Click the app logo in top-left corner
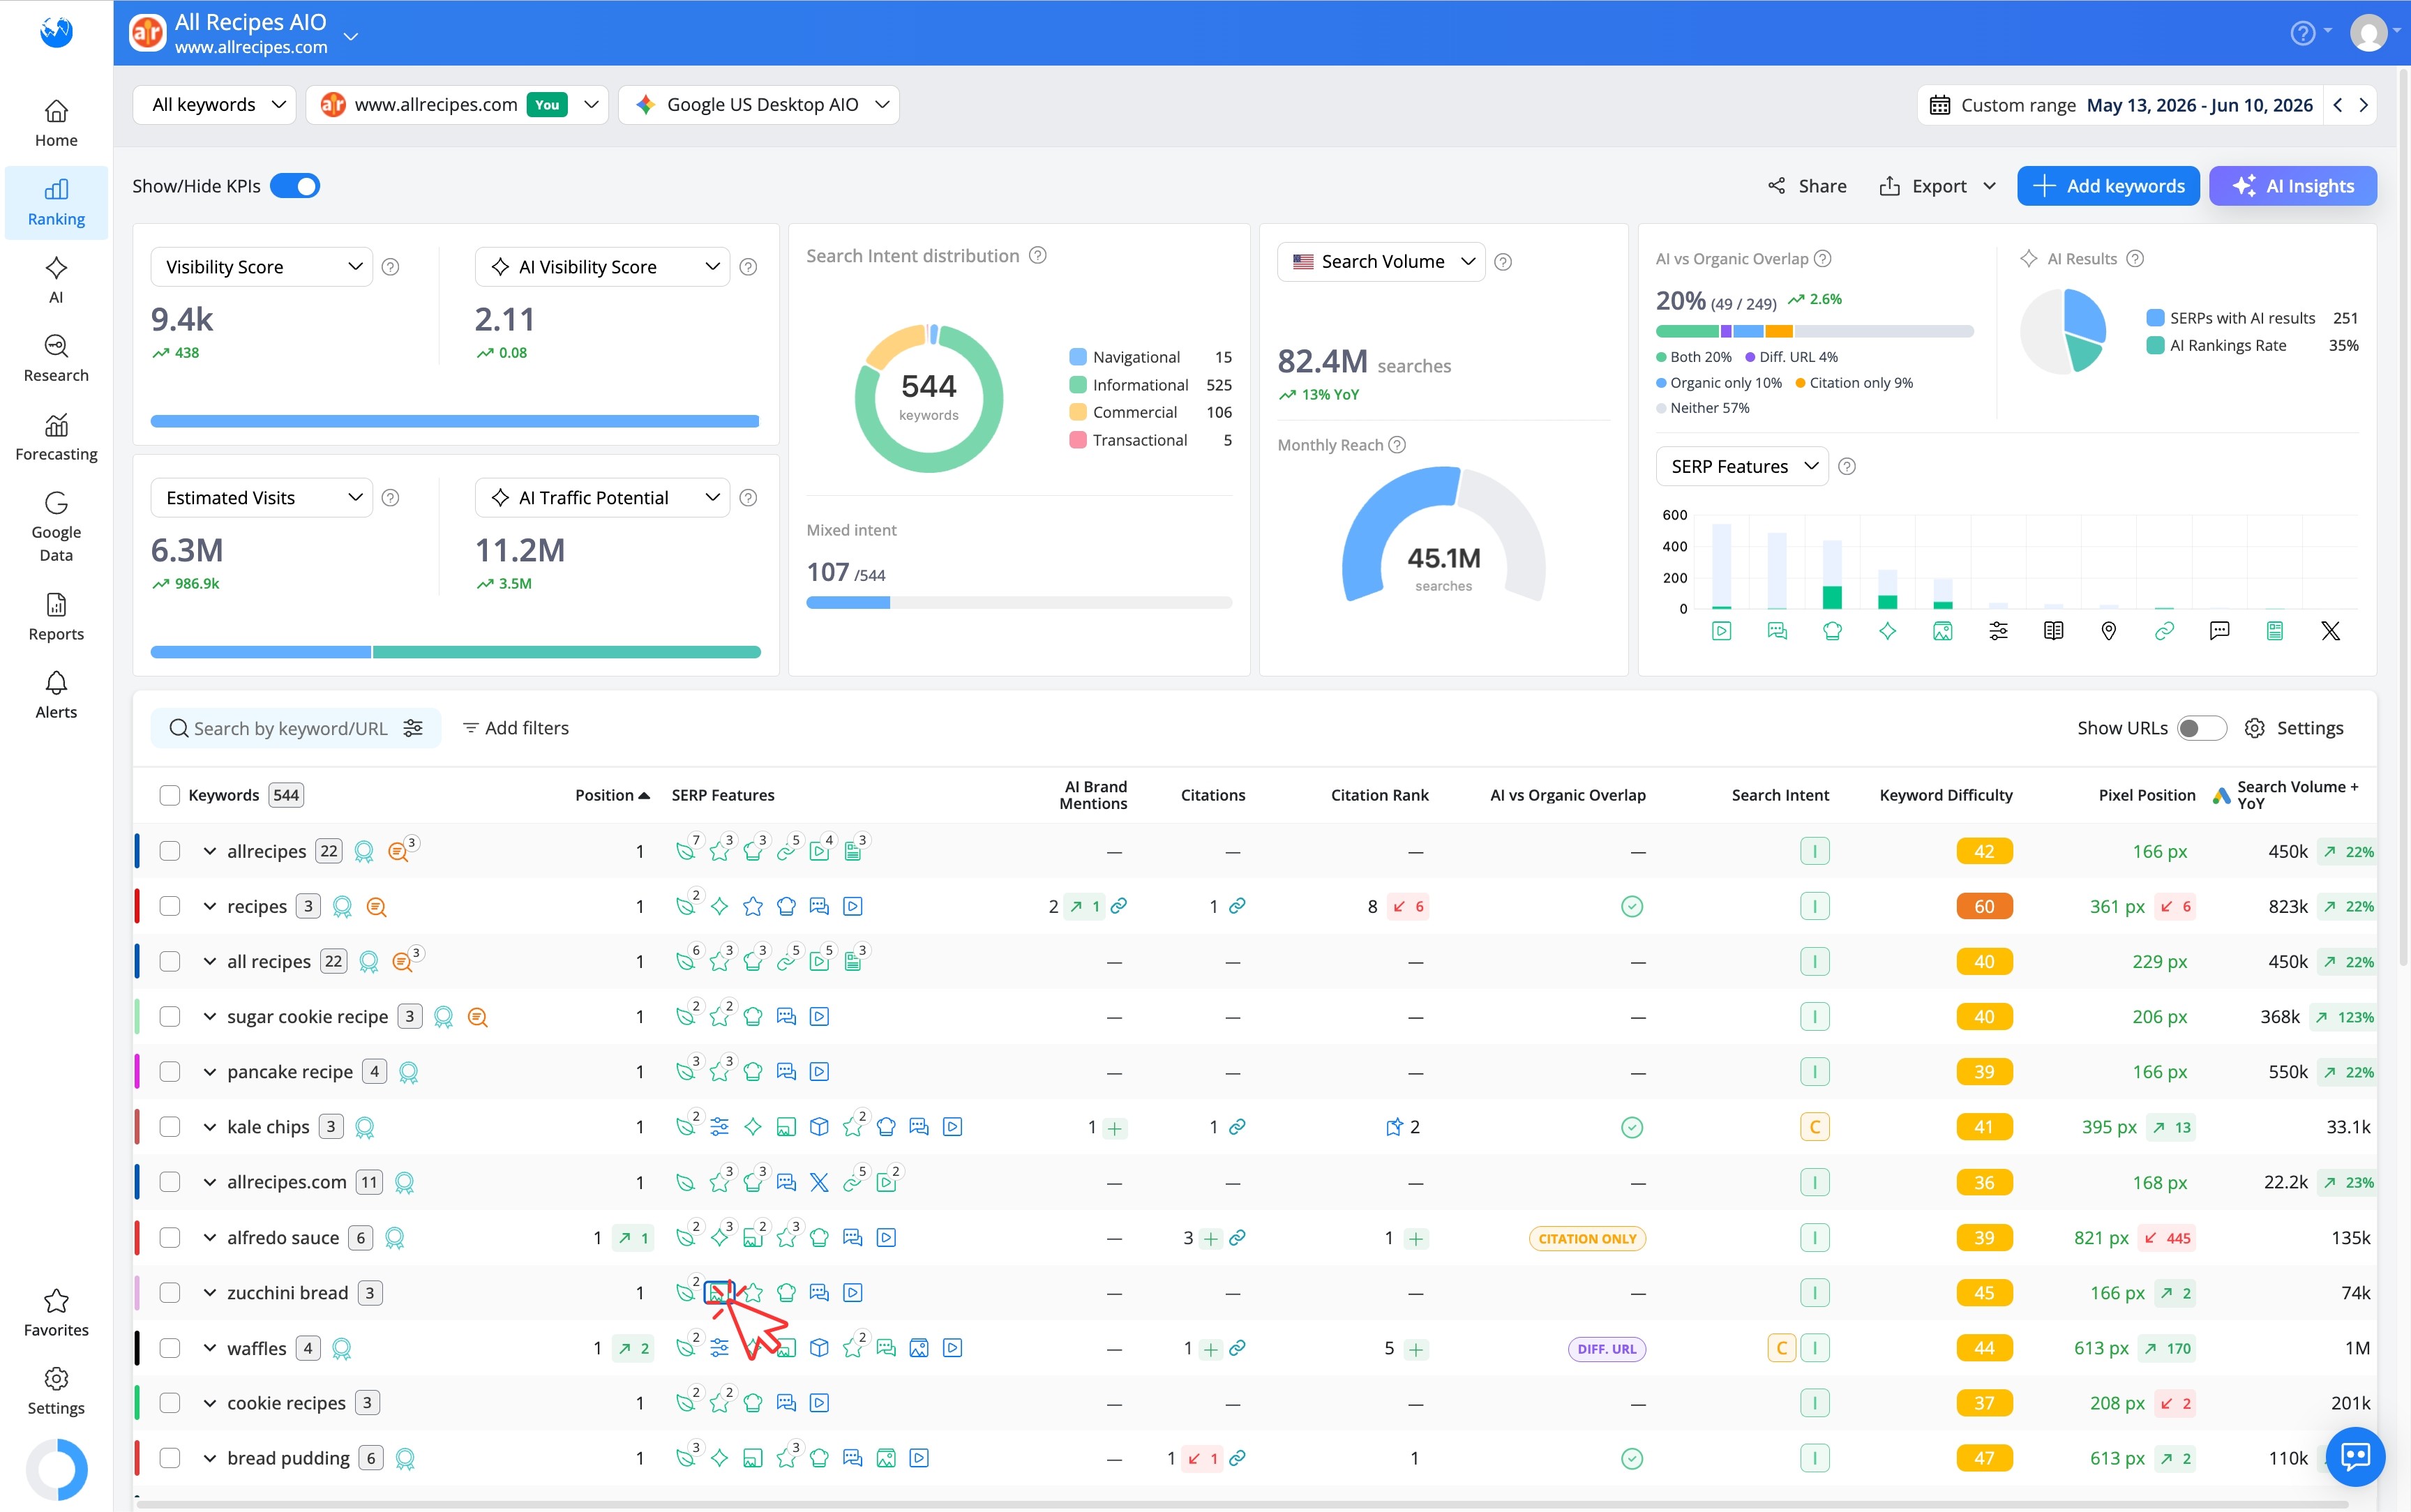 tap(56, 32)
